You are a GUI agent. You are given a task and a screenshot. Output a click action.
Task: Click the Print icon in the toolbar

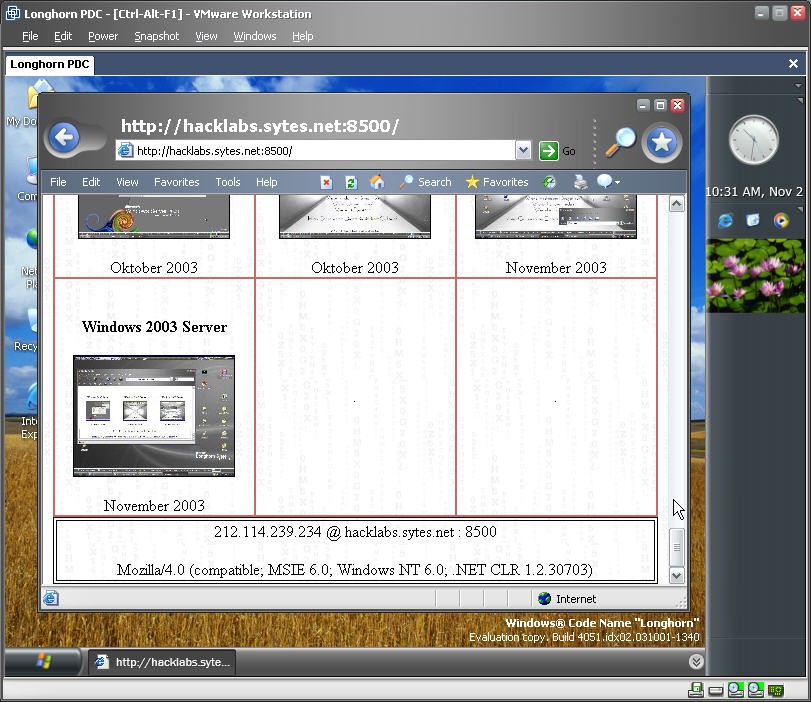coord(580,182)
